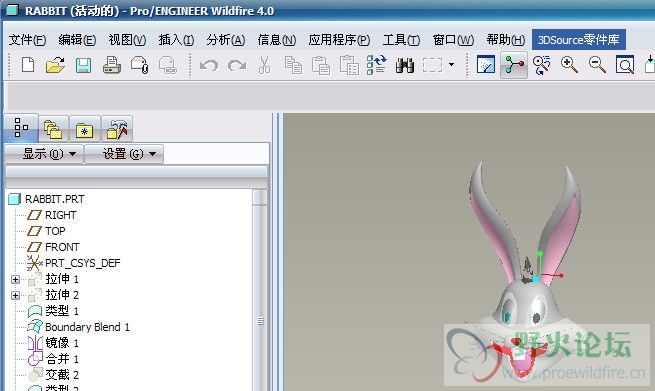Click the Zoom In magnifier icon
This screenshot has width=655, height=391.
(x=569, y=65)
